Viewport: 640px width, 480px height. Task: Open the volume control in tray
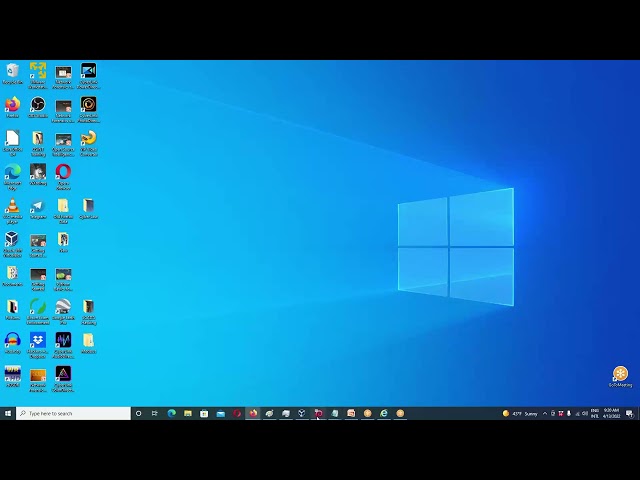pos(585,413)
